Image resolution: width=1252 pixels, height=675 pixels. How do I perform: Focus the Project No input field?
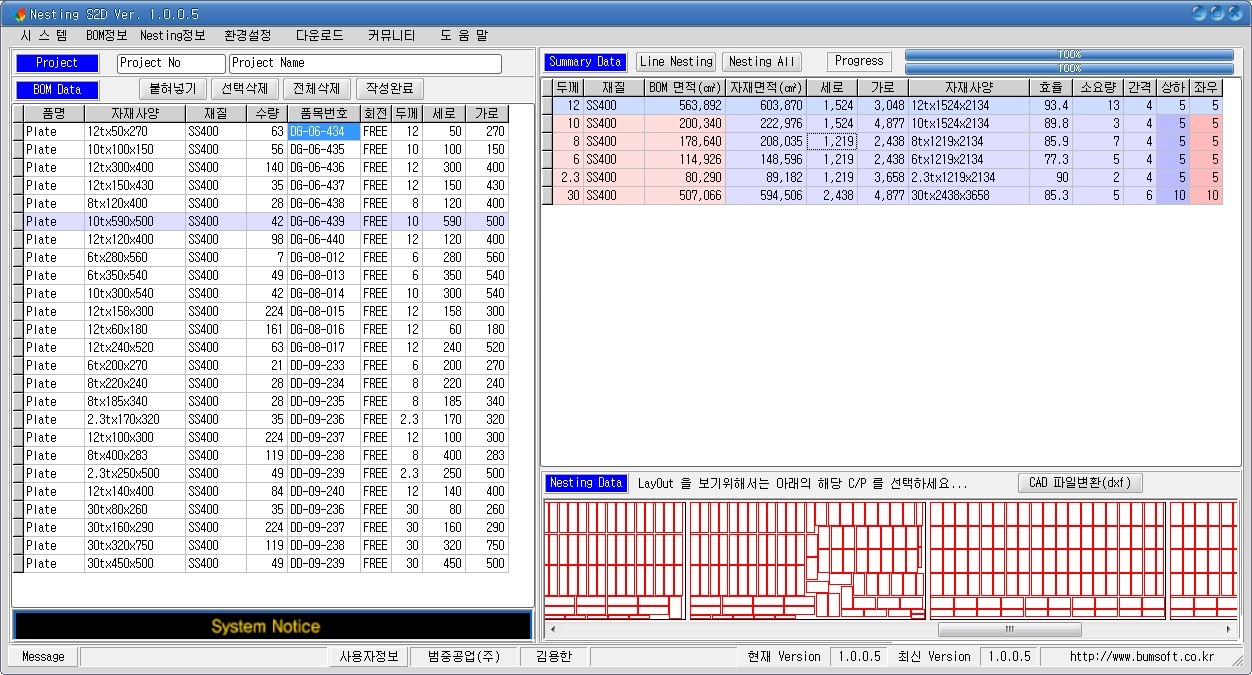(x=171, y=63)
